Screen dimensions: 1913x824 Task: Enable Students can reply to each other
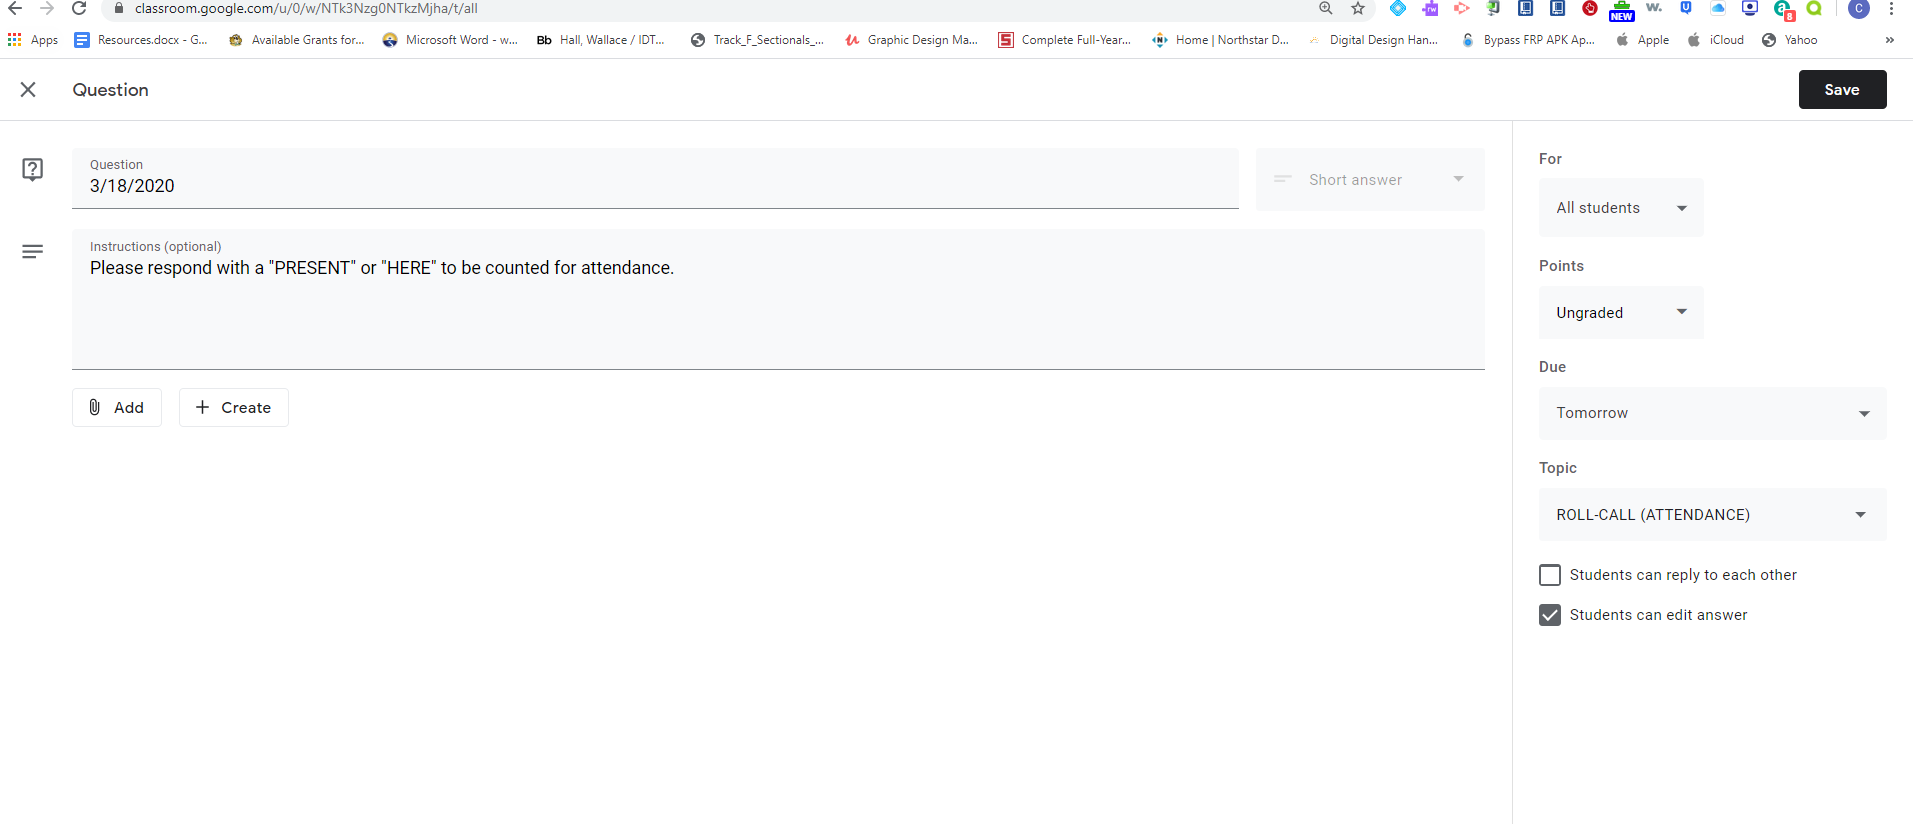(1550, 575)
